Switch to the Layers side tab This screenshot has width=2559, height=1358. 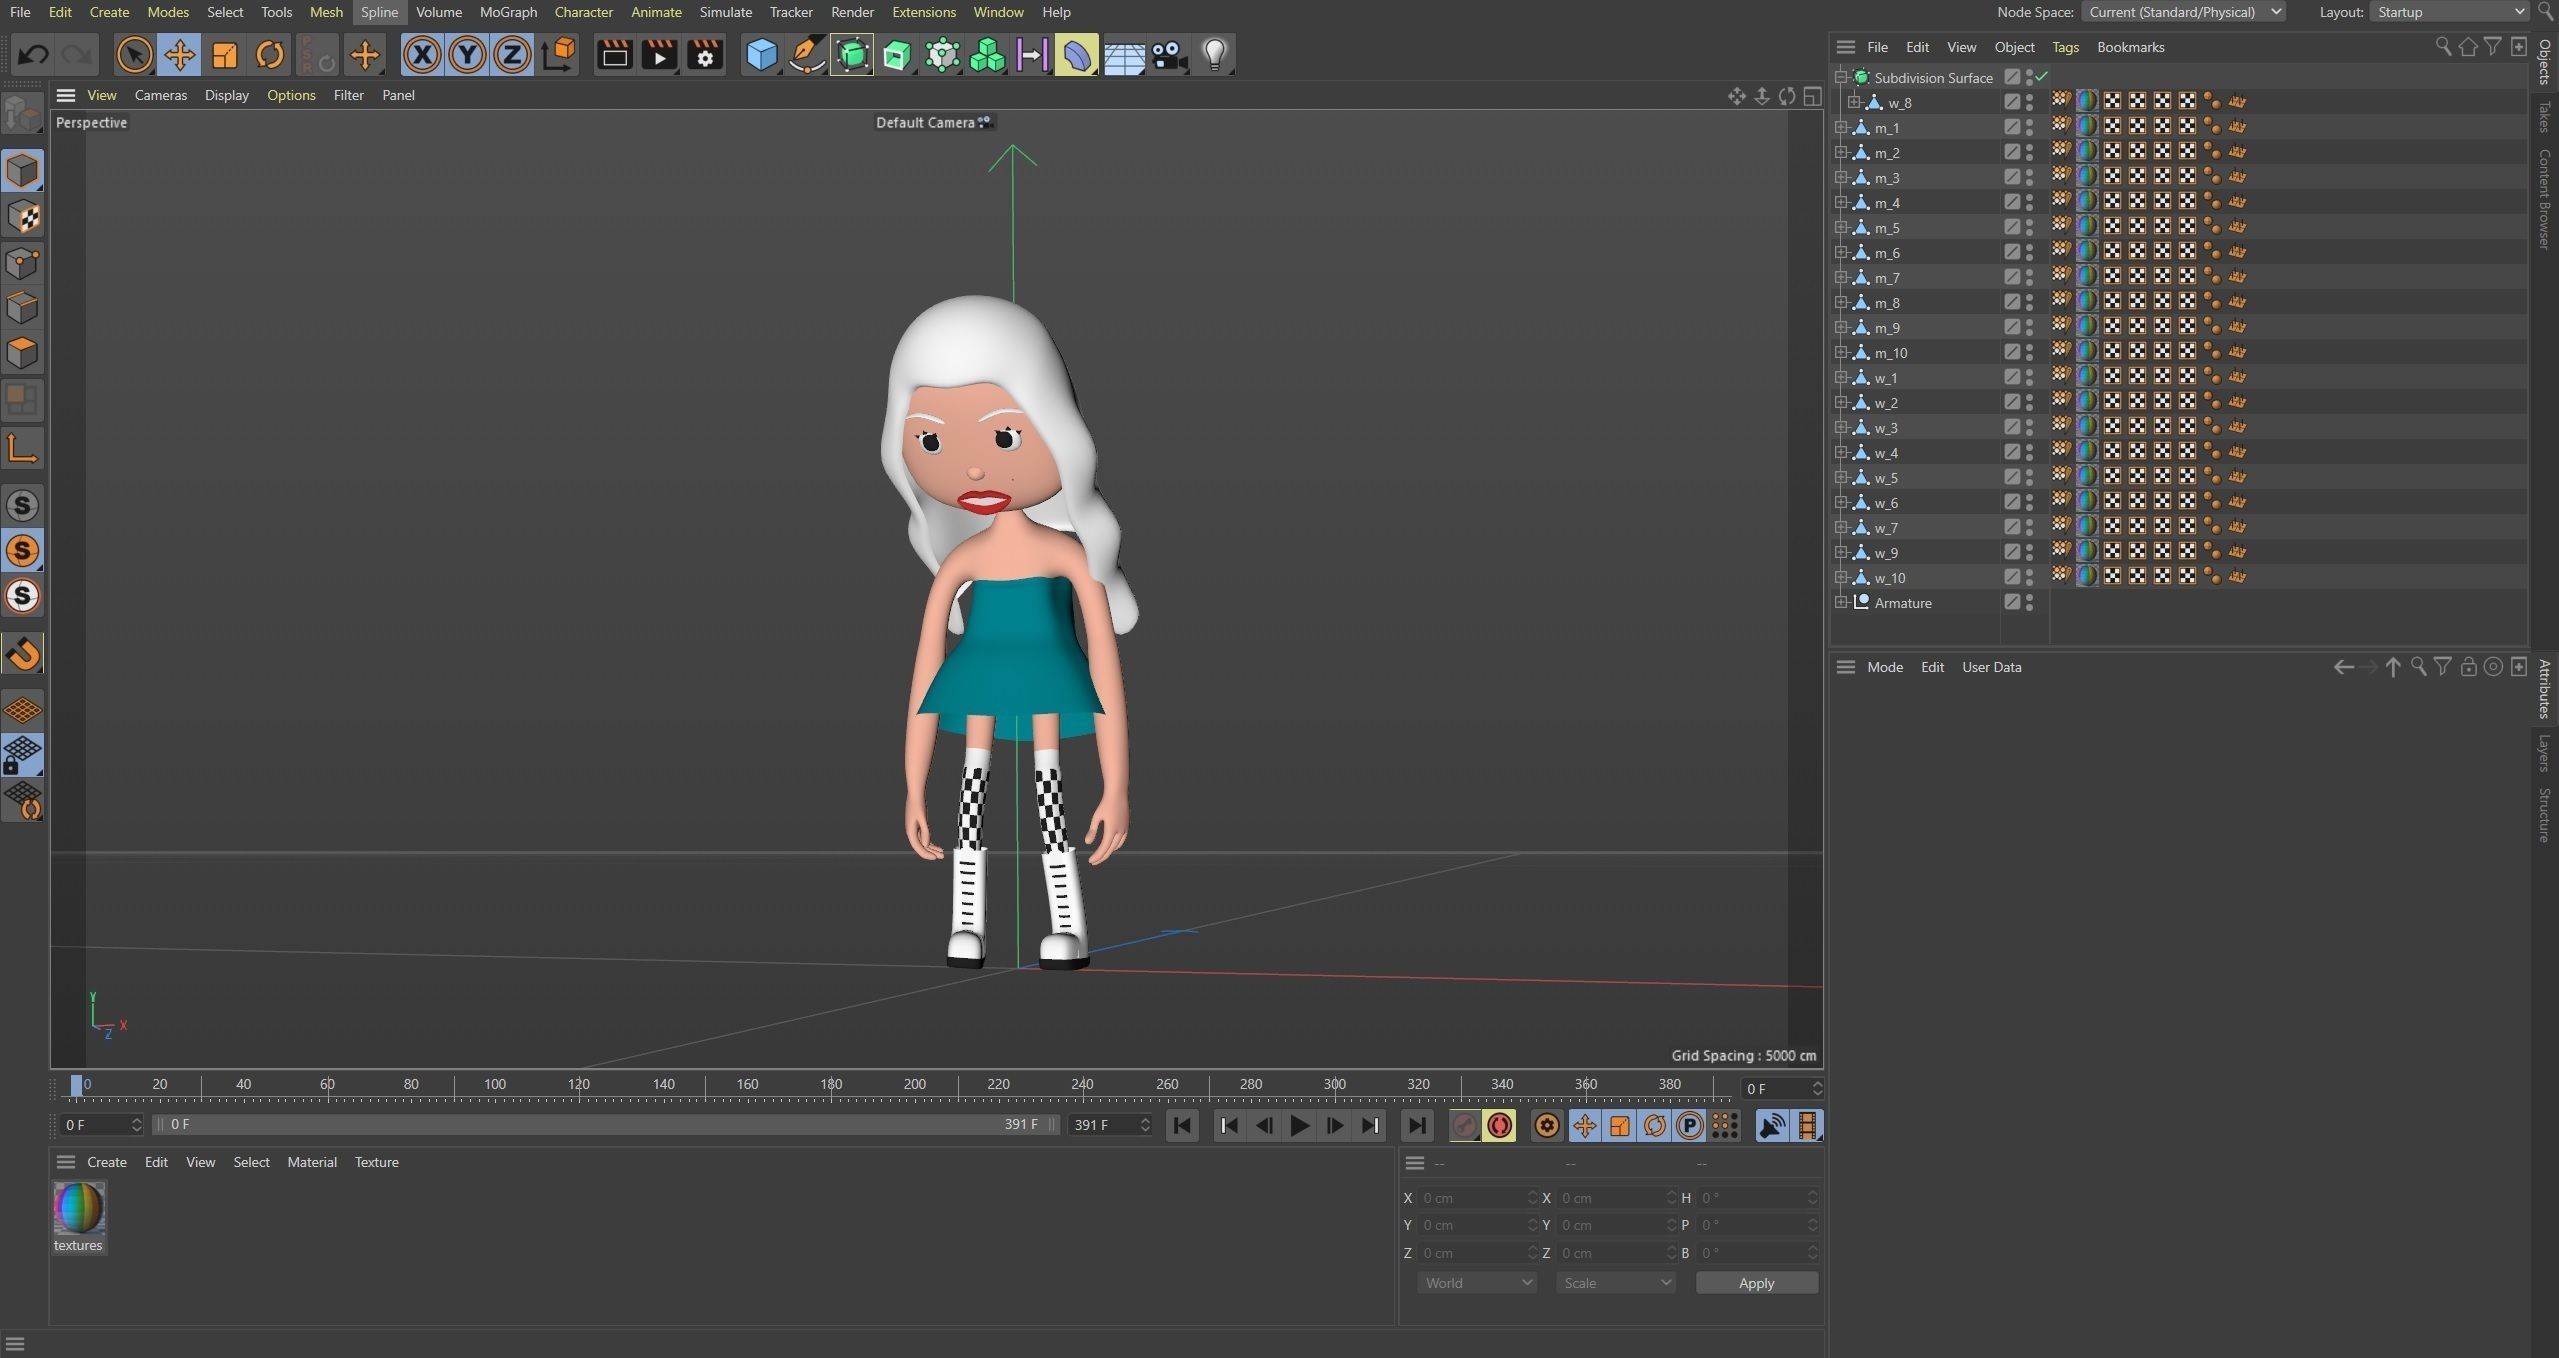2544,753
